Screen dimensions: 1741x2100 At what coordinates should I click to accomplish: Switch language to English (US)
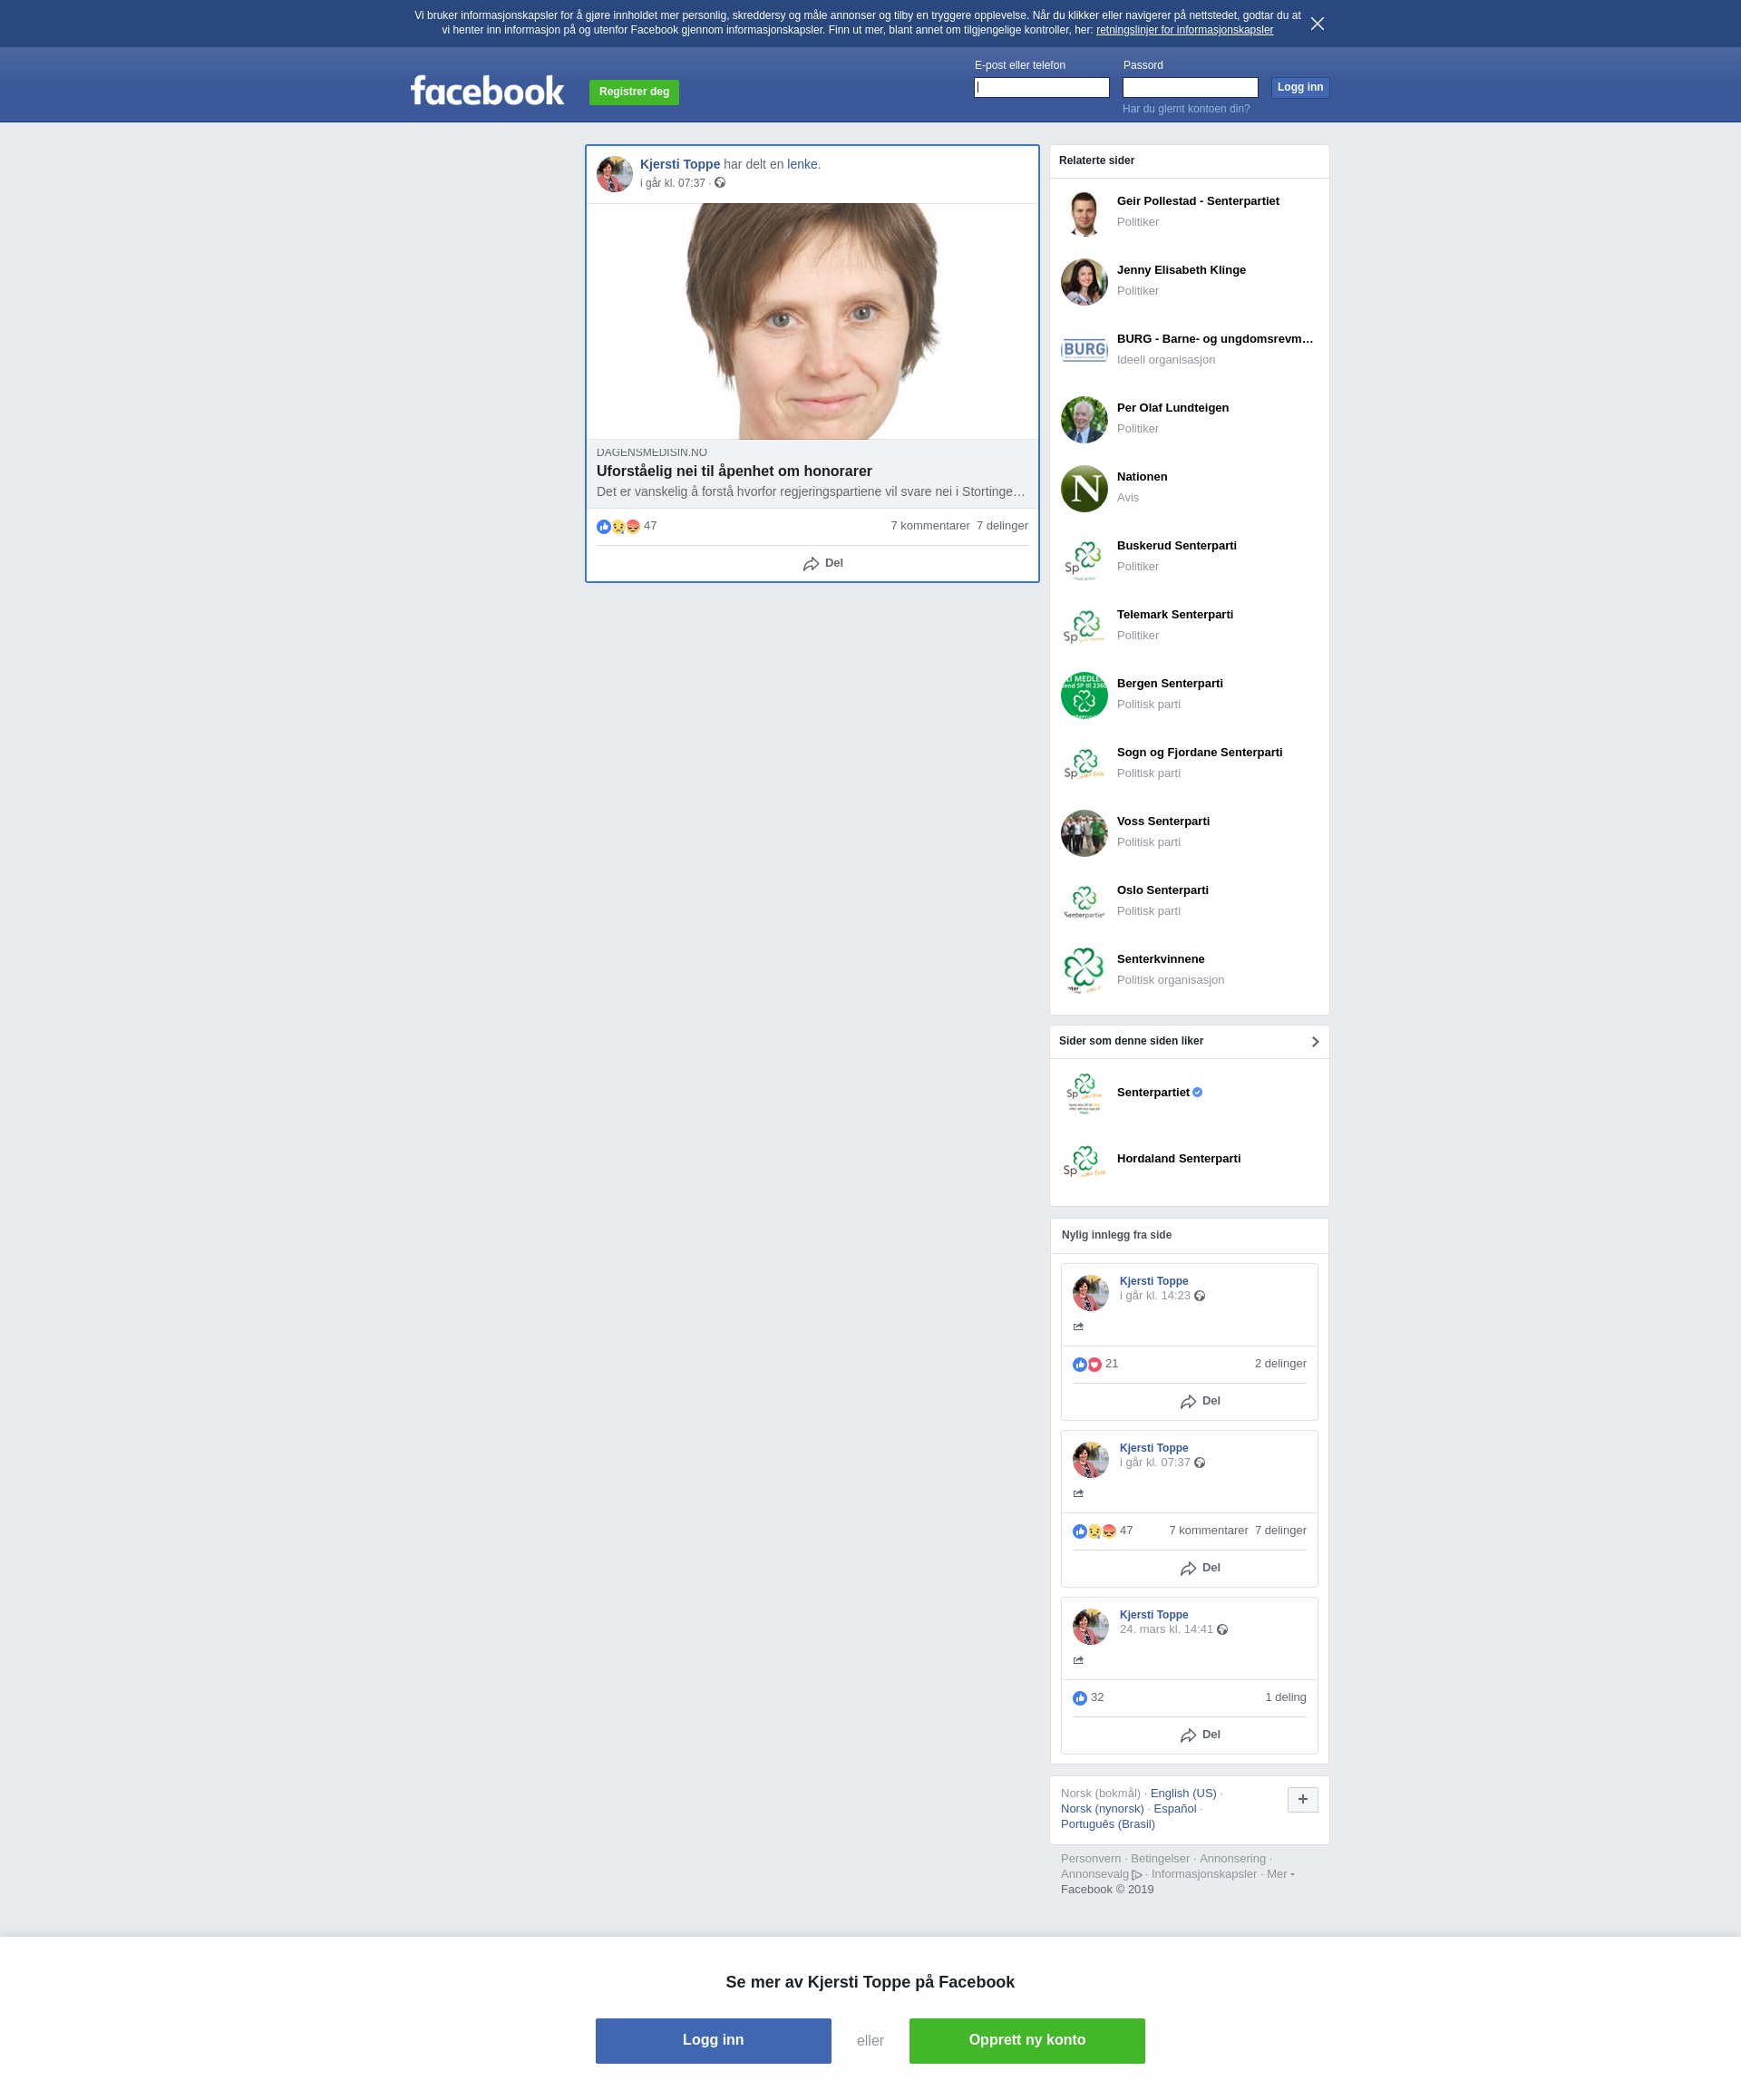tap(1183, 1794)
